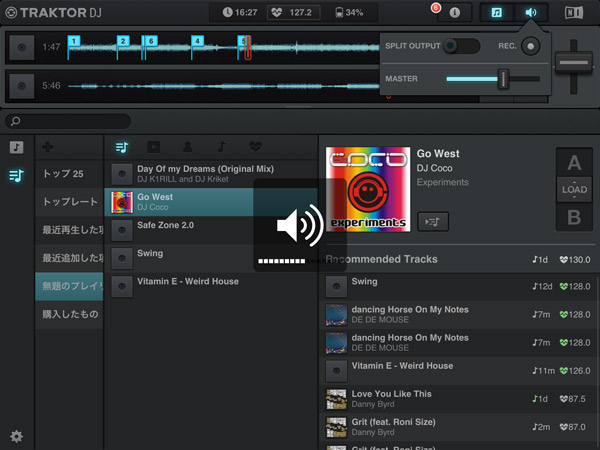The width and height of the screenshot is (600, 450).
Task: Select the トップ 25 playlist
Action: (x=69, y=174)
